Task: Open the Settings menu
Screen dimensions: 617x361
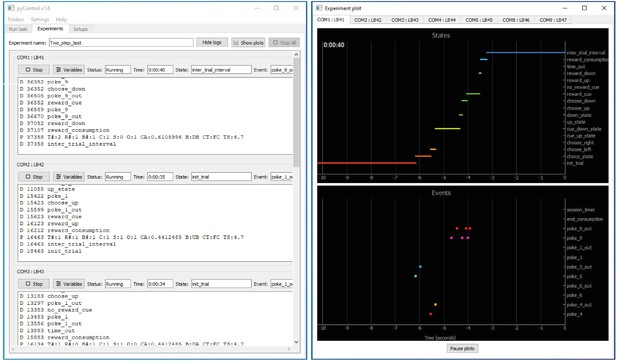Action: point(40,19)
